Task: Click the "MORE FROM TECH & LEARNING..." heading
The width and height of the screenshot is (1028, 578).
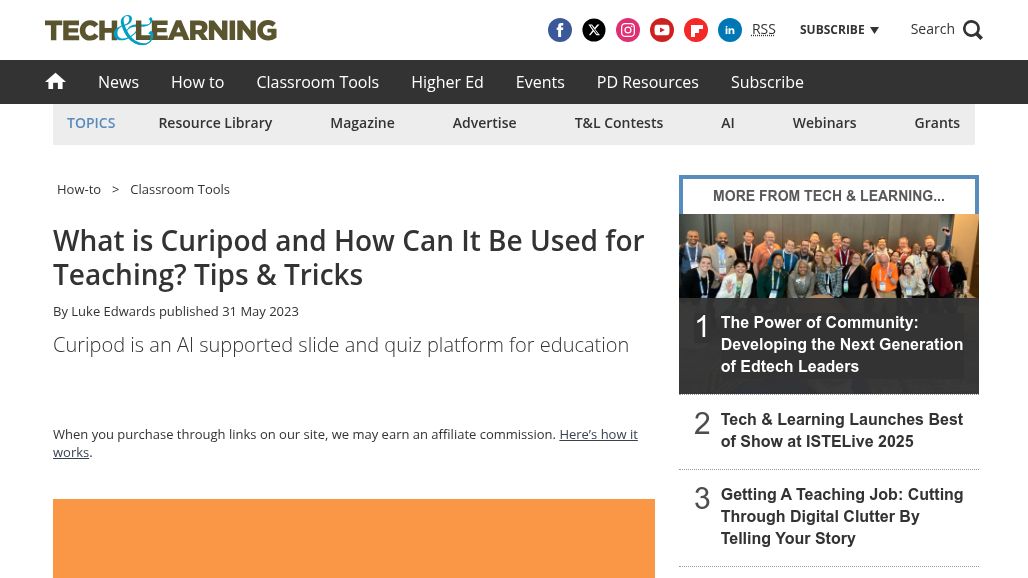Action: tap(829, 196)
